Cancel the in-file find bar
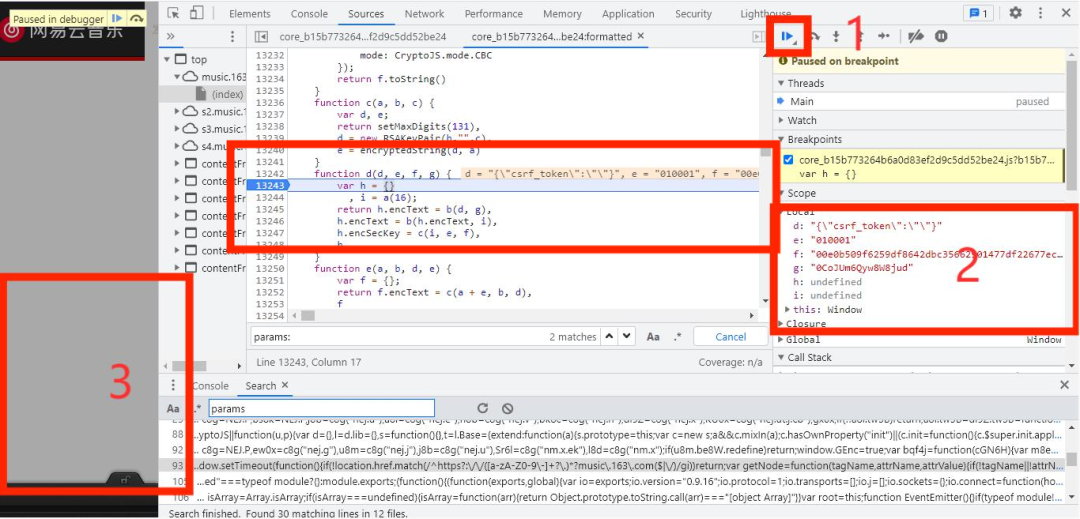The height and width of the screenshot is (519, 1080). click(730, 337)
